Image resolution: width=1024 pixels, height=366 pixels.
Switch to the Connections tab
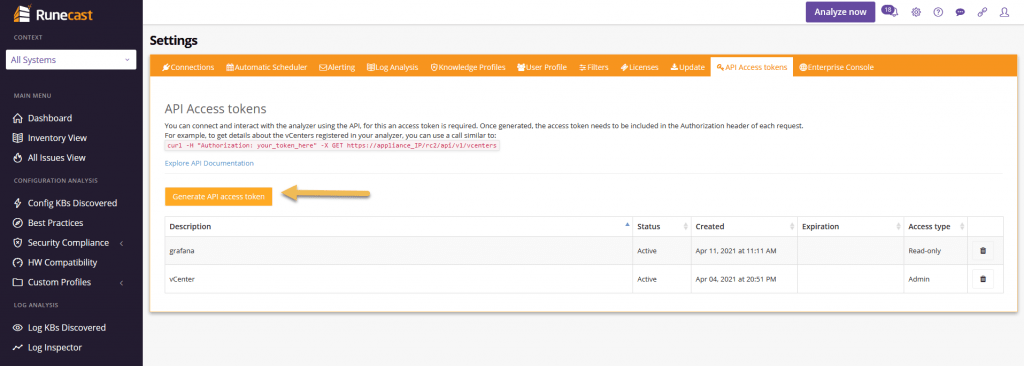(x=188, y=67)
